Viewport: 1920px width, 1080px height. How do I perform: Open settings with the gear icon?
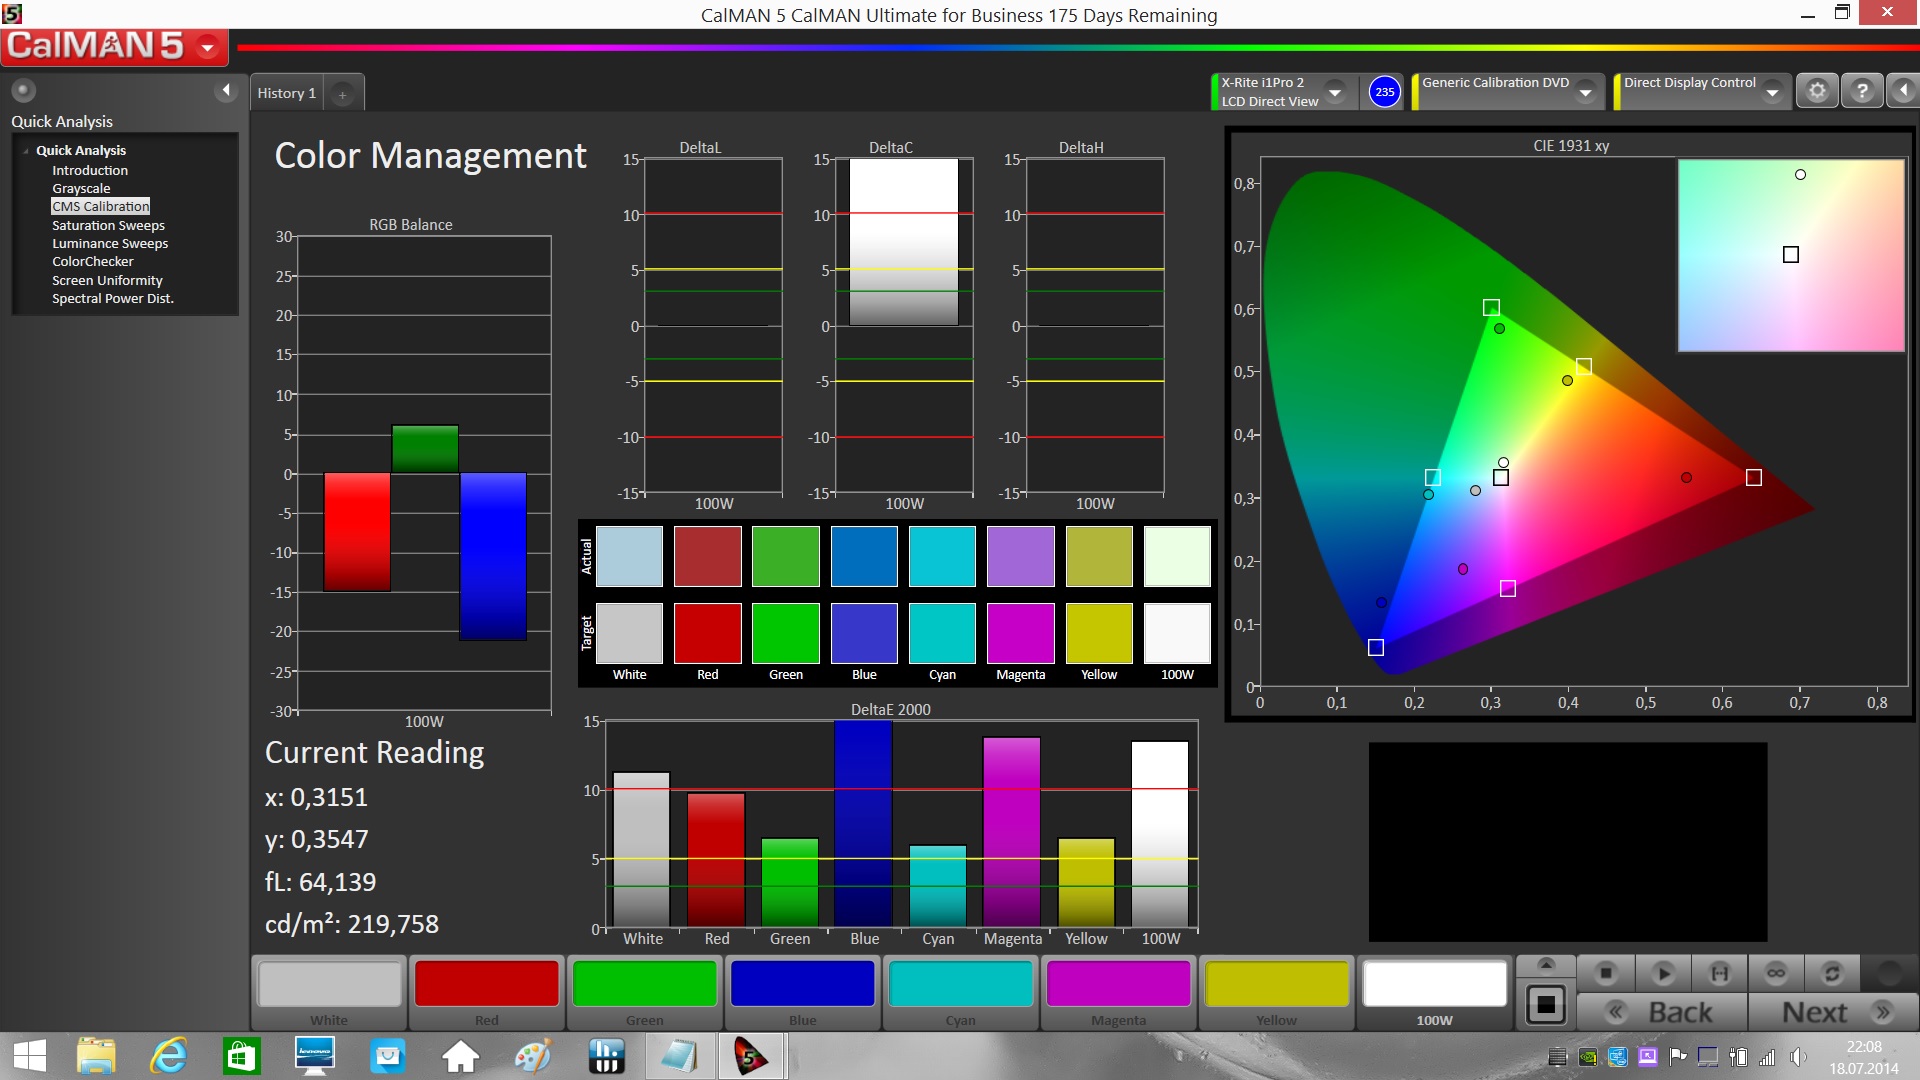1817,91
